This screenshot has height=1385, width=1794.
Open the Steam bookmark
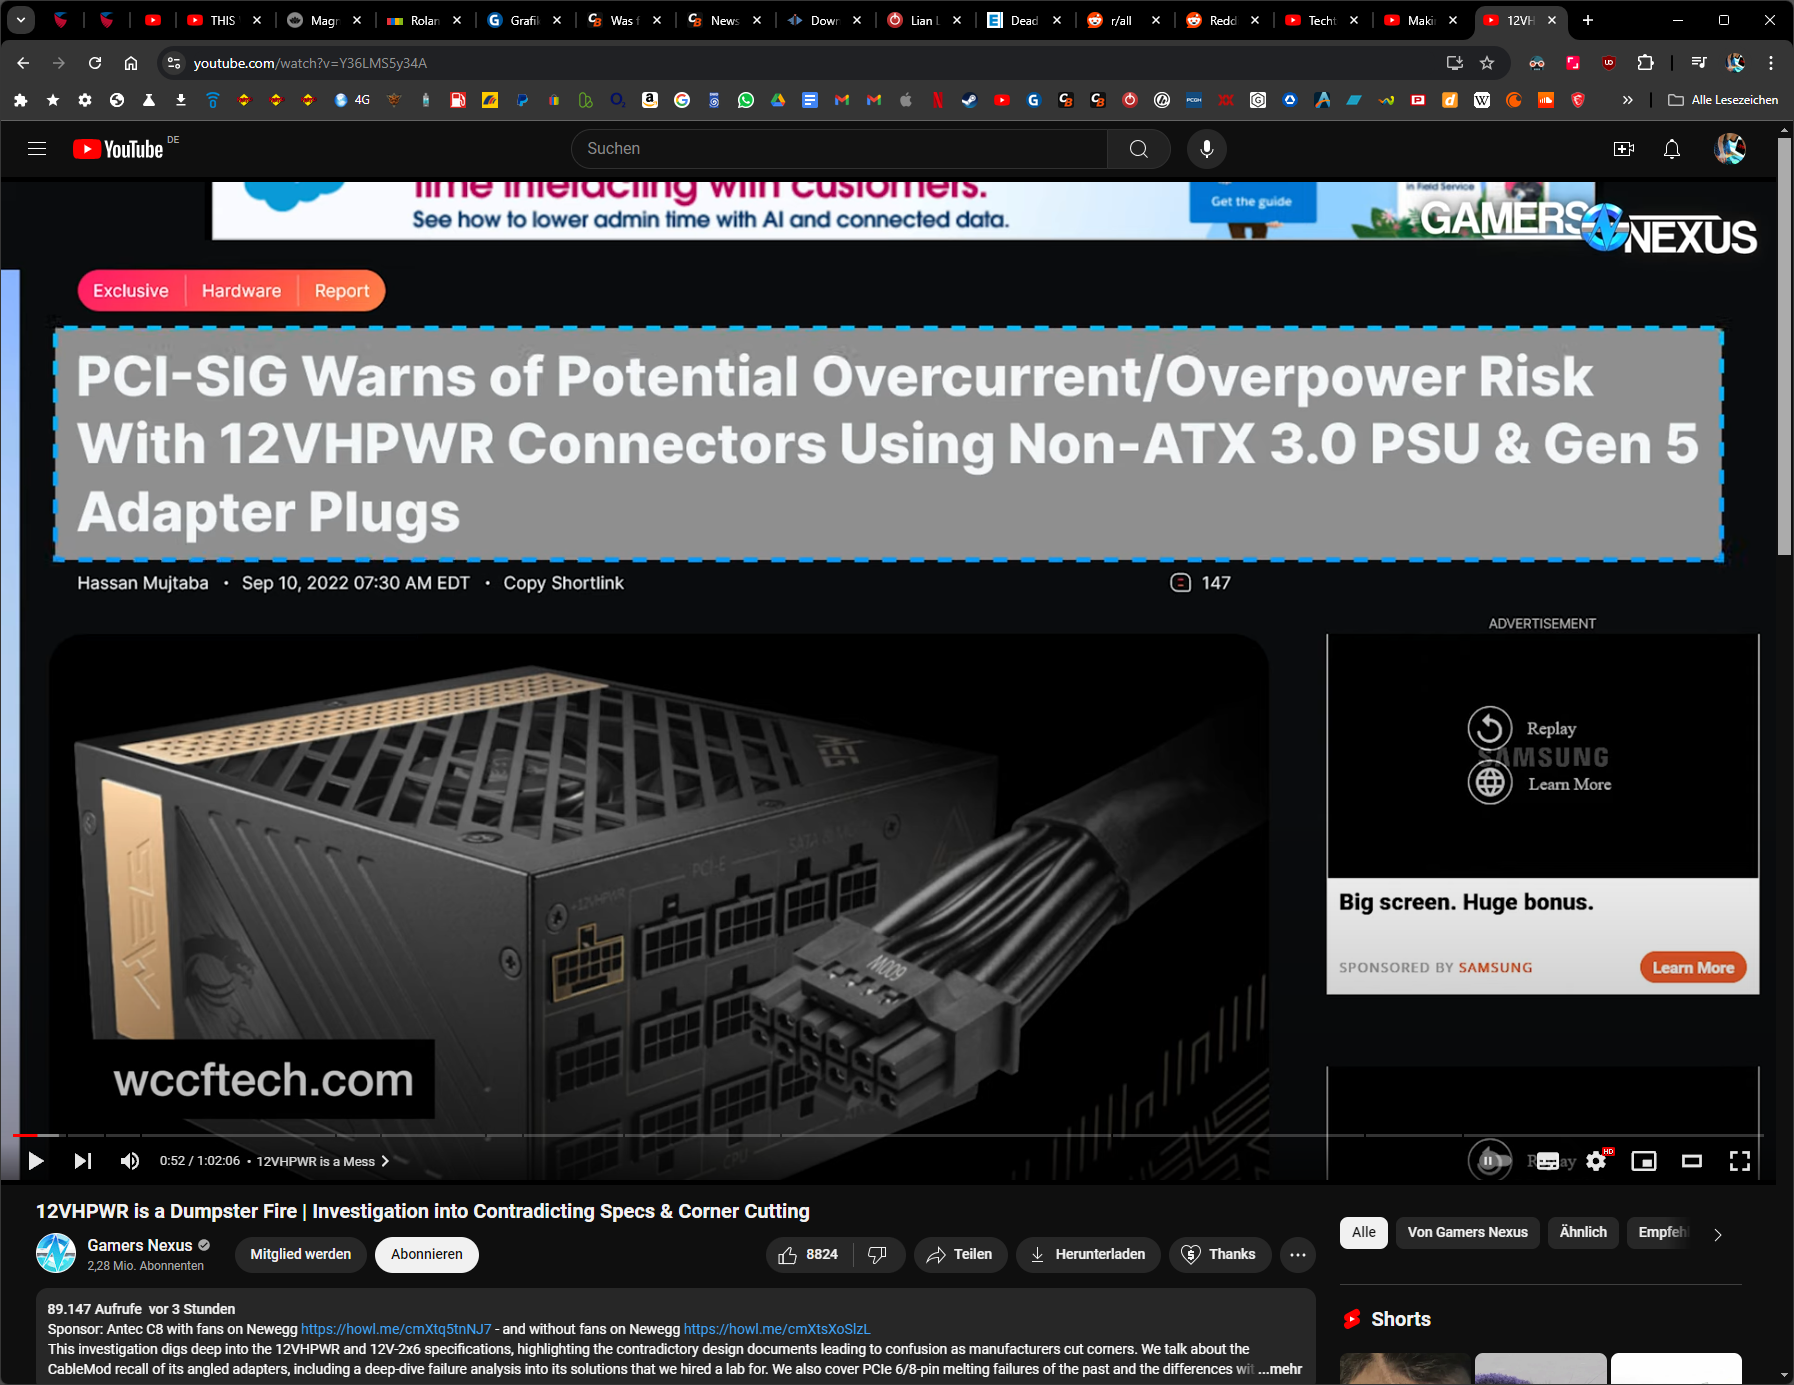(970, 100)
